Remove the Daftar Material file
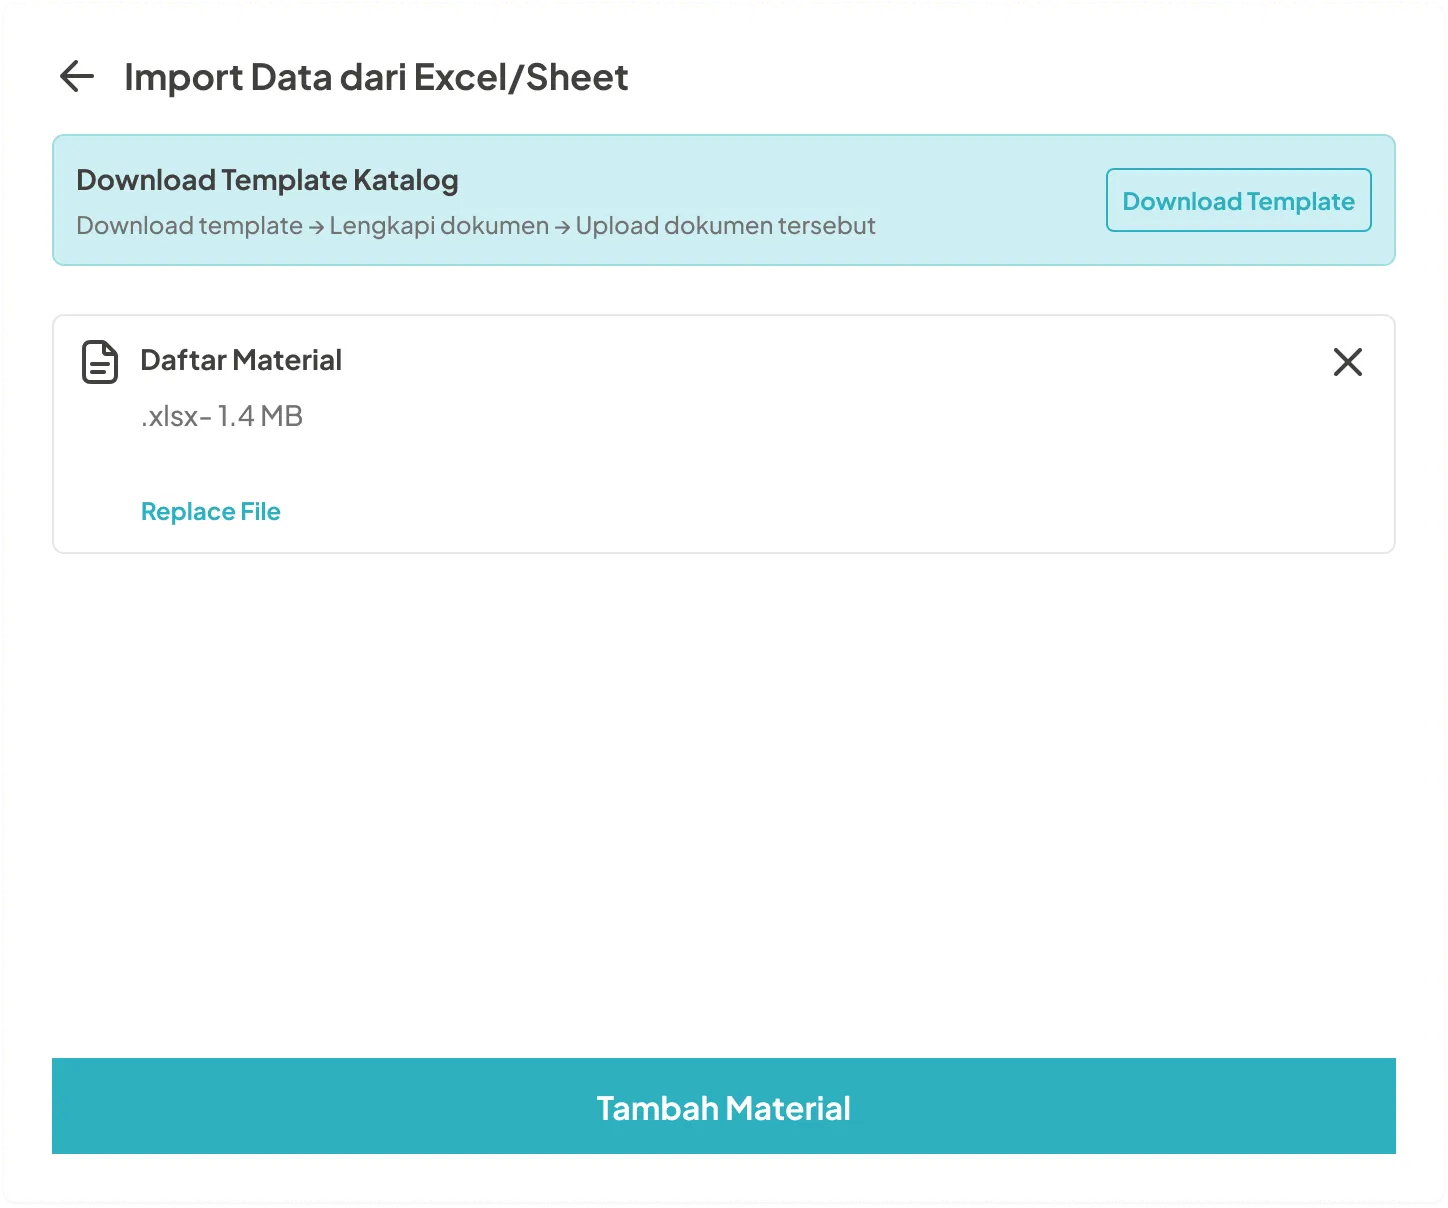The width and height of the screenshot is (1448, 1208). (x=1347, y=362)
